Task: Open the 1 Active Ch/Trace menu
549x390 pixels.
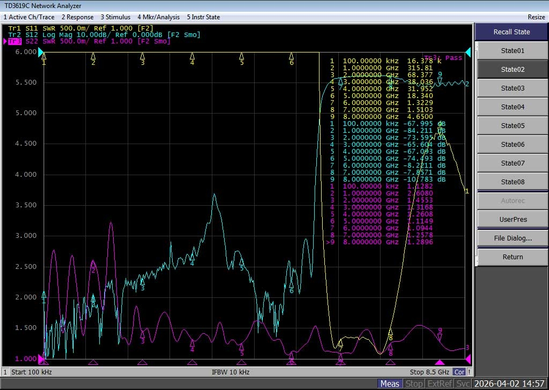Action: tap(29, 17)
